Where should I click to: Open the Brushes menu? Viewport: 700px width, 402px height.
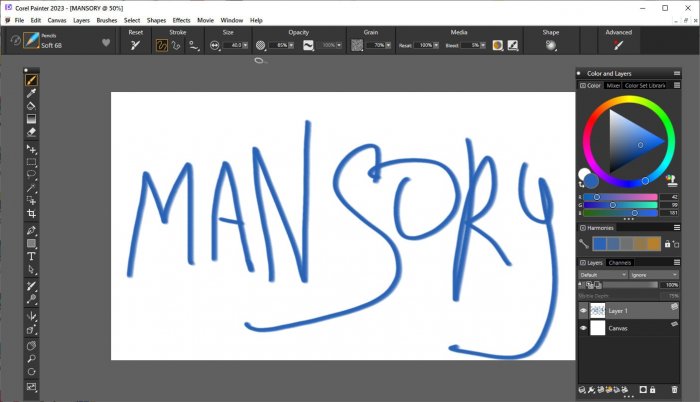pyautogui.click(x=107, y=20)
